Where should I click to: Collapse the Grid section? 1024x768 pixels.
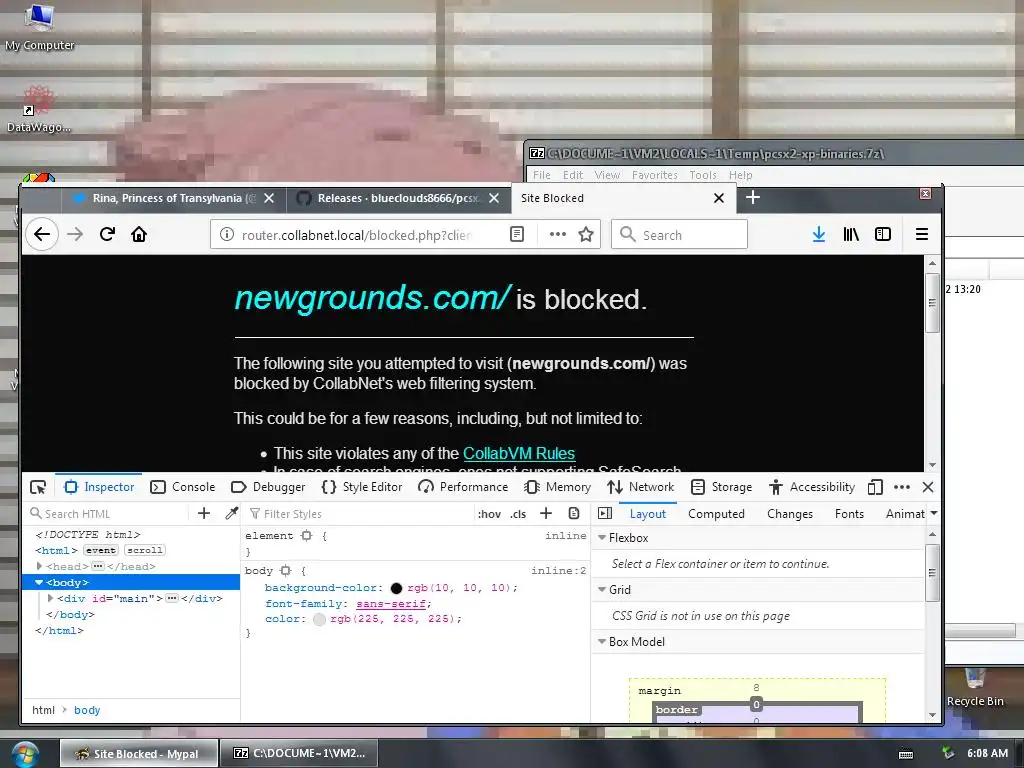click(x=602, y=590)
